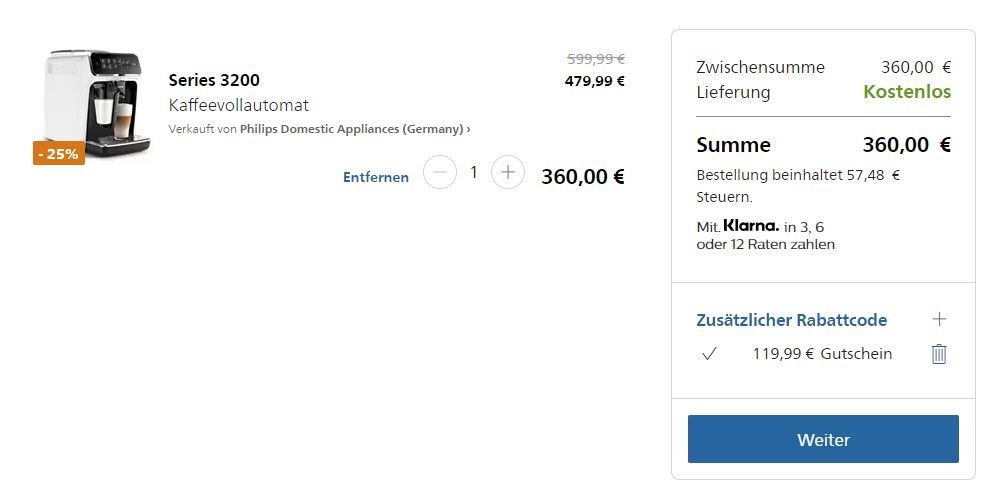Open Philips Domestic Appliances (Germany) seller link
Screen dimensions: 1002x489
[x=351, y=129]
